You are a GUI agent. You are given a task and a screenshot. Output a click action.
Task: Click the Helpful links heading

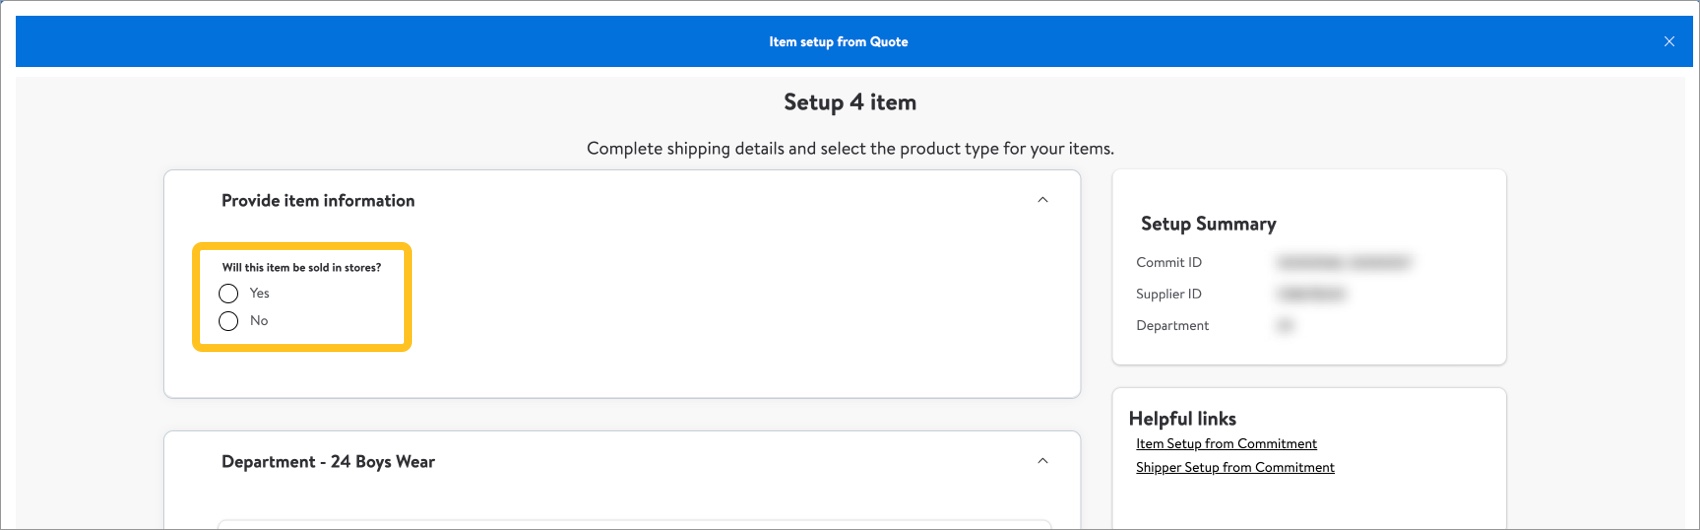click(1182, 419)
